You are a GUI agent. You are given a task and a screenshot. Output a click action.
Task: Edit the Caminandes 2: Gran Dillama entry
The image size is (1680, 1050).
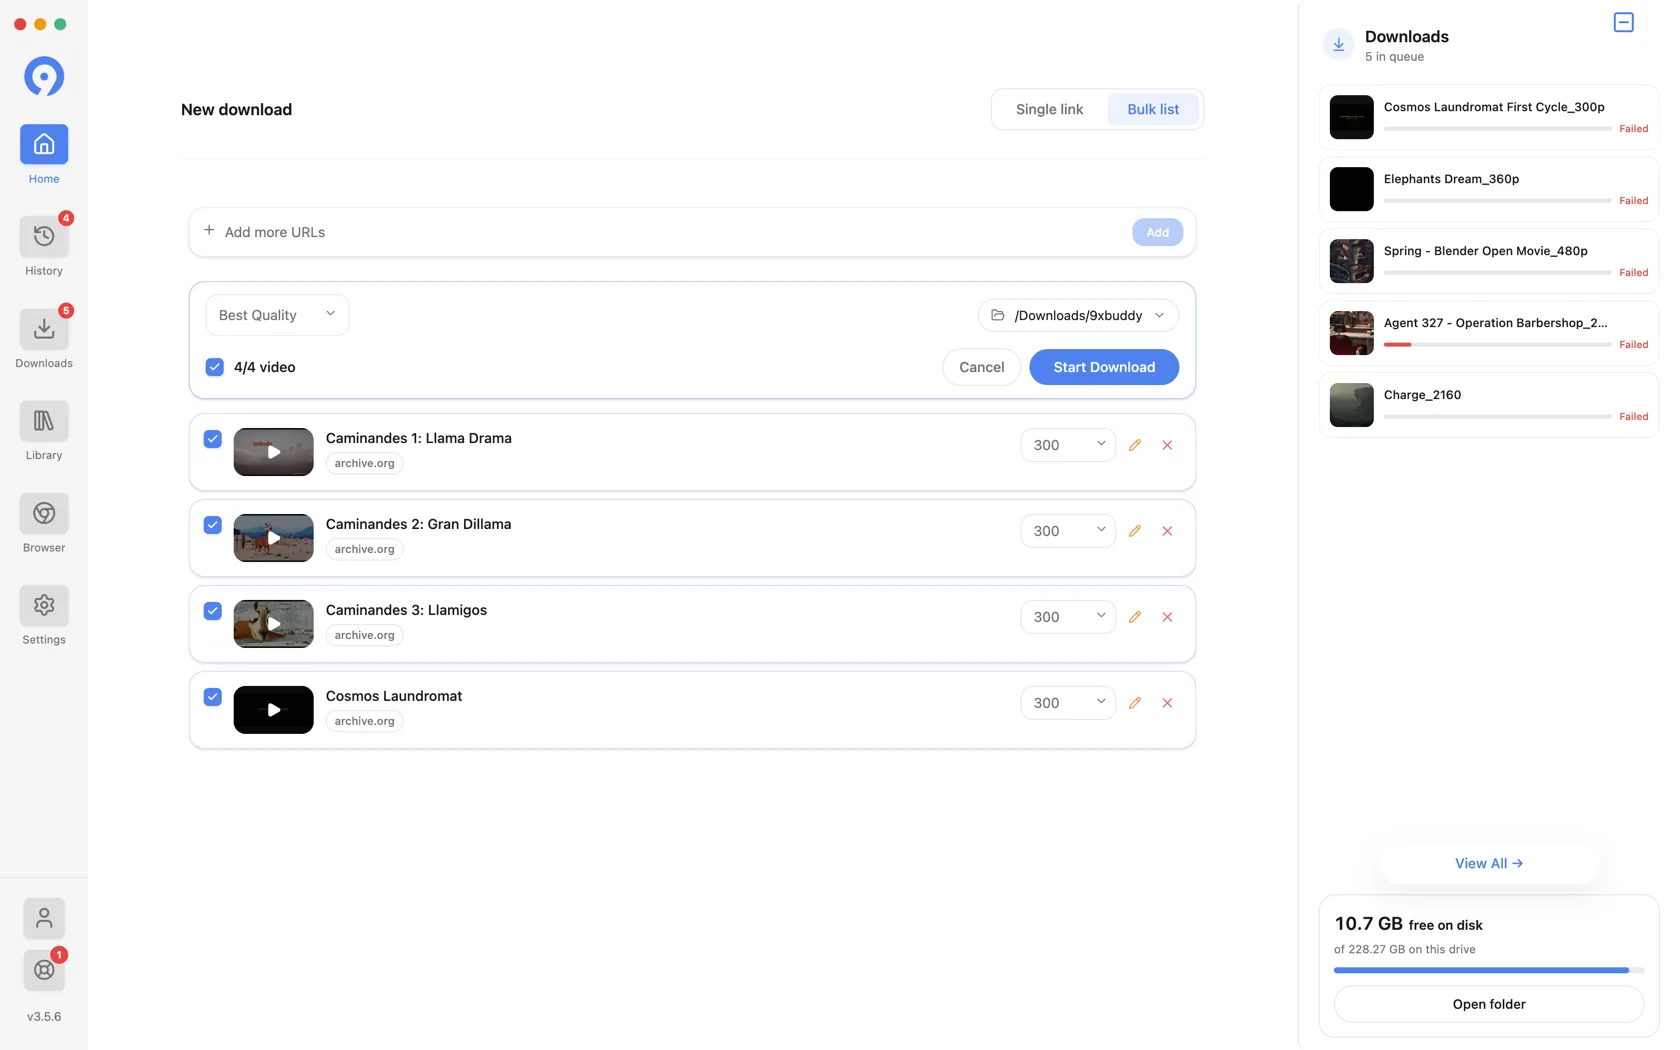1134,531
